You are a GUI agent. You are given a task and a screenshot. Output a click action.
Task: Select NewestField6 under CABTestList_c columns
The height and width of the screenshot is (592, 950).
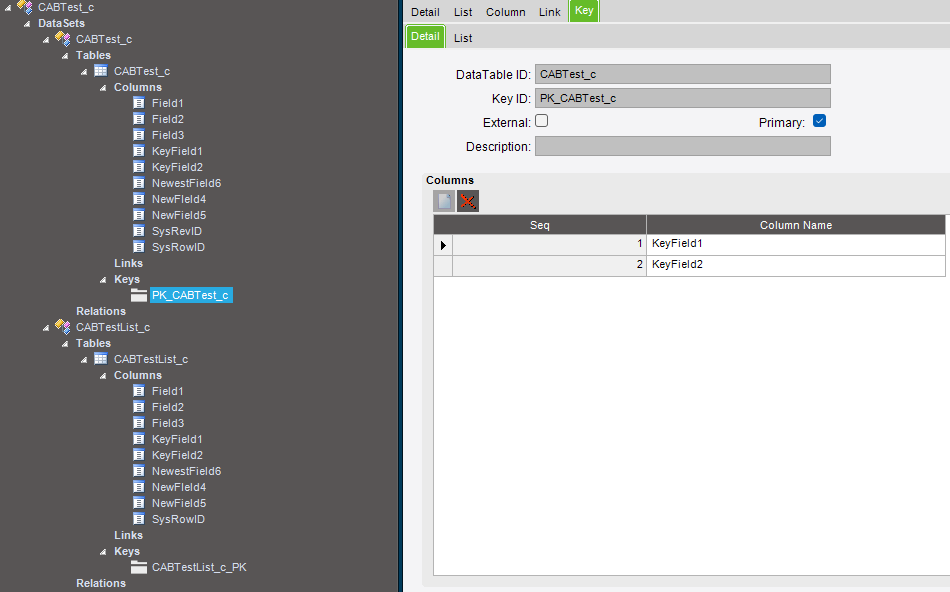[186, 471]
